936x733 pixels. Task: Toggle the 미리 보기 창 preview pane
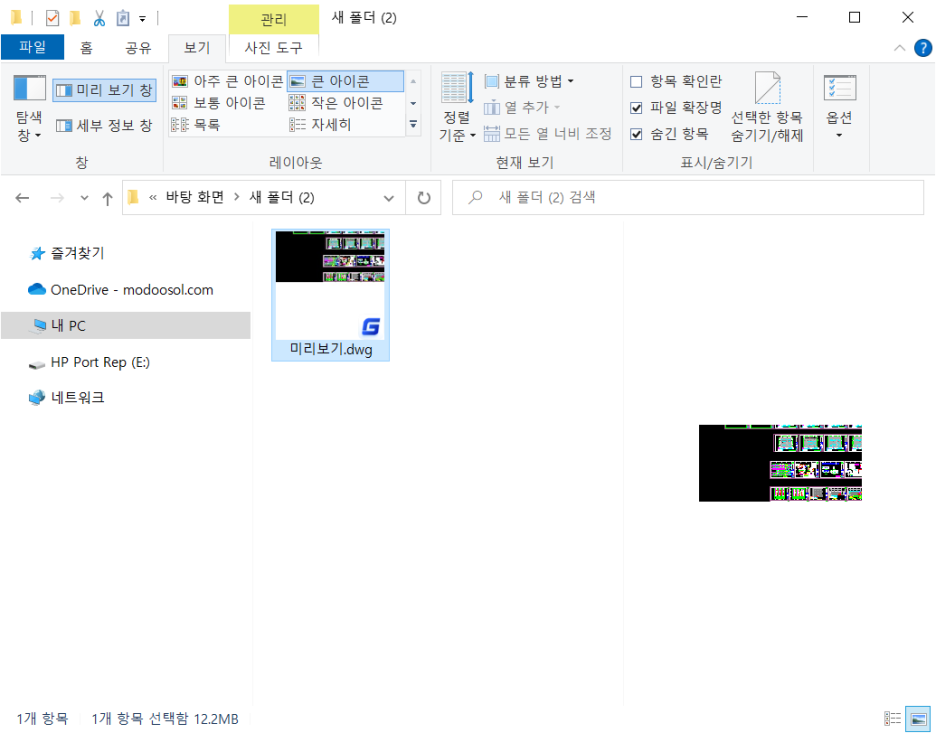pyautogui.click(x=104, y=90)
